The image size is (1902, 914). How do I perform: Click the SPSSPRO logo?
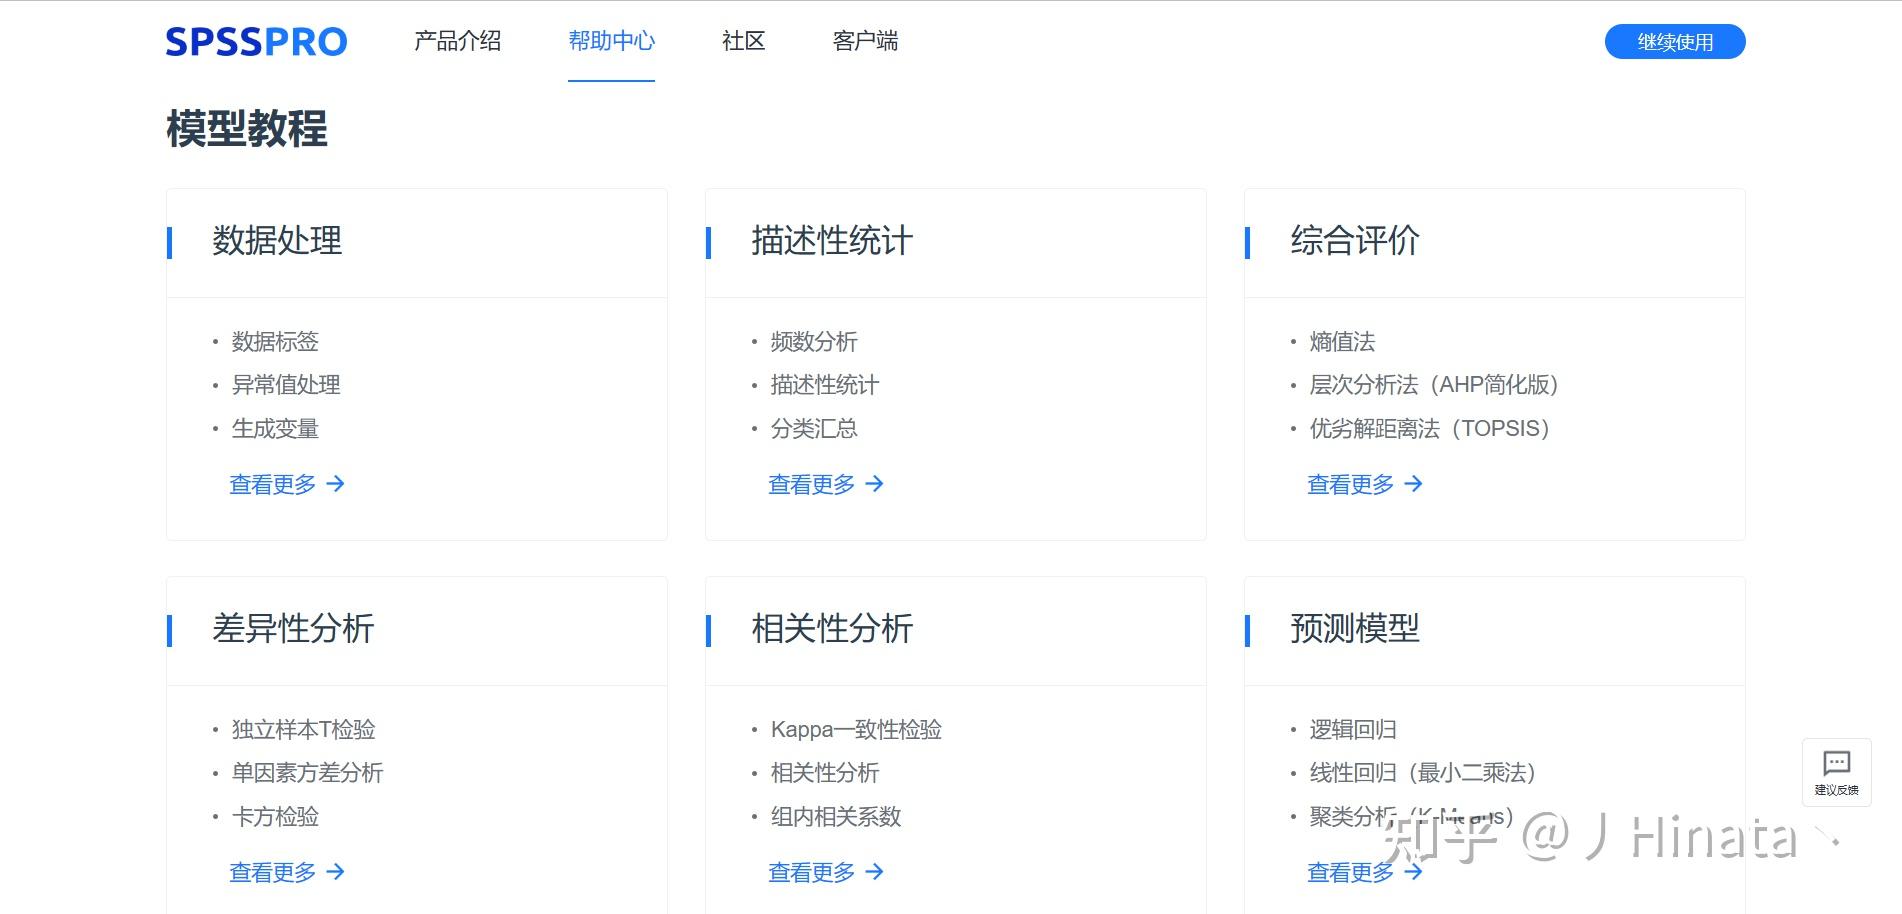pos(256,41)
